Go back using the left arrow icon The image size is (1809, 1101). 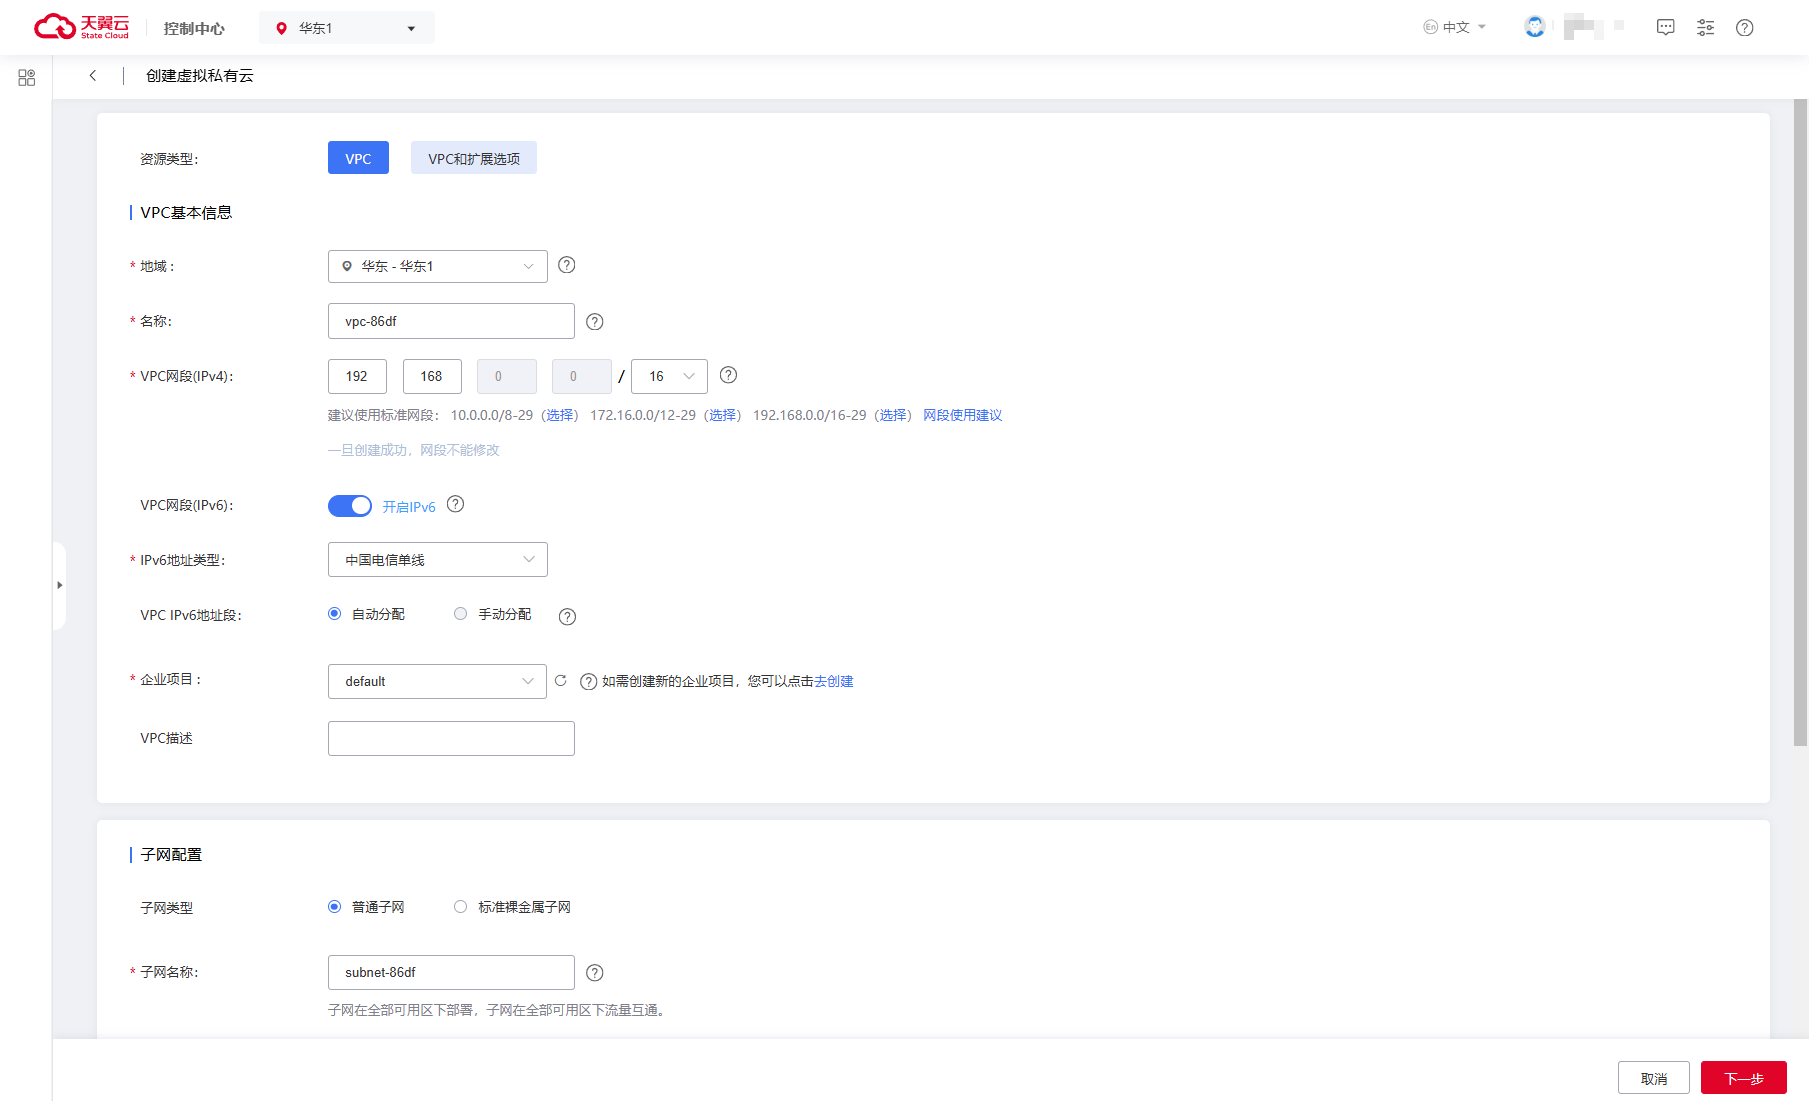click(93, 75)
